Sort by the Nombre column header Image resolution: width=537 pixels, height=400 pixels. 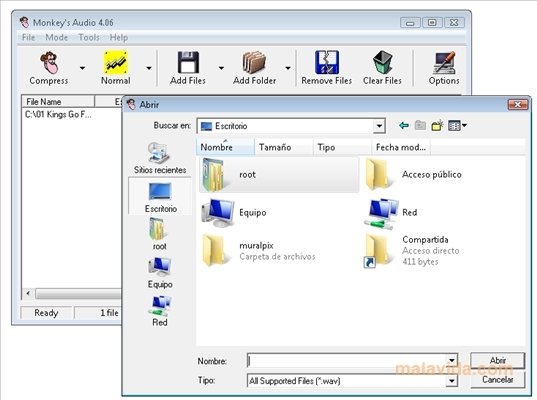point(225,147)
